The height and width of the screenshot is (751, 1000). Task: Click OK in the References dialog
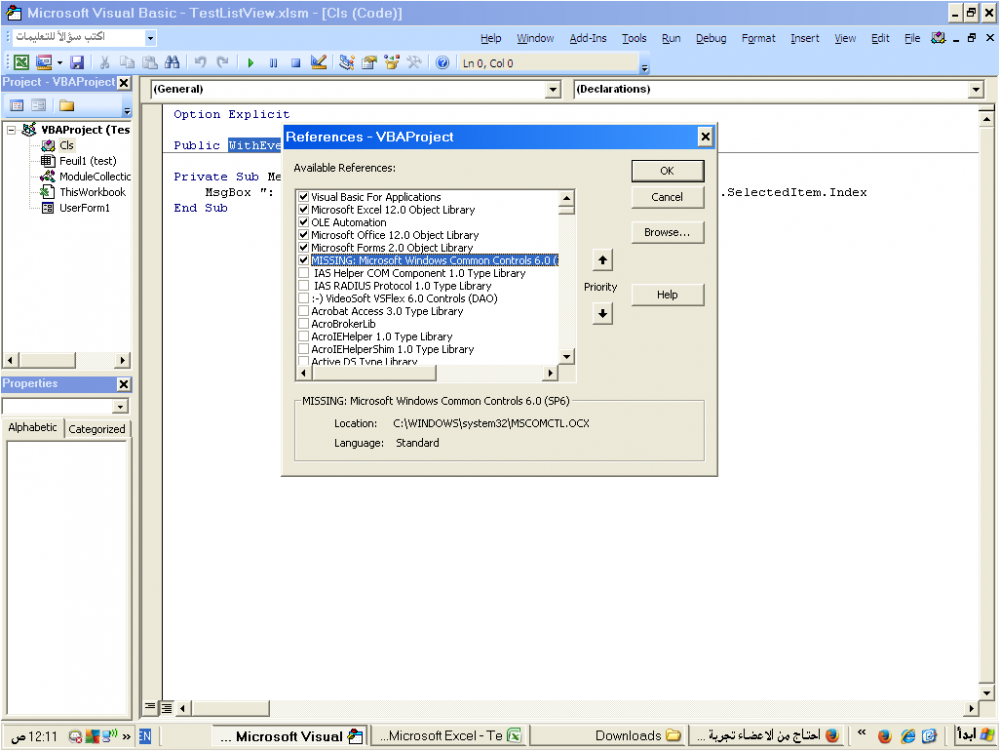[668, 171]
